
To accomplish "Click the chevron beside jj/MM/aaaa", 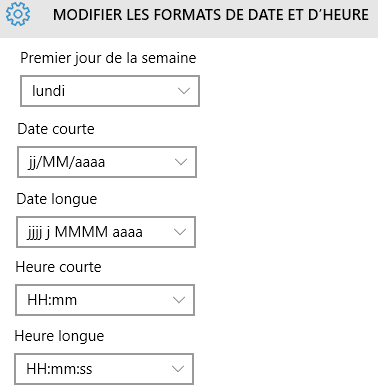I will tap(181, 162).
